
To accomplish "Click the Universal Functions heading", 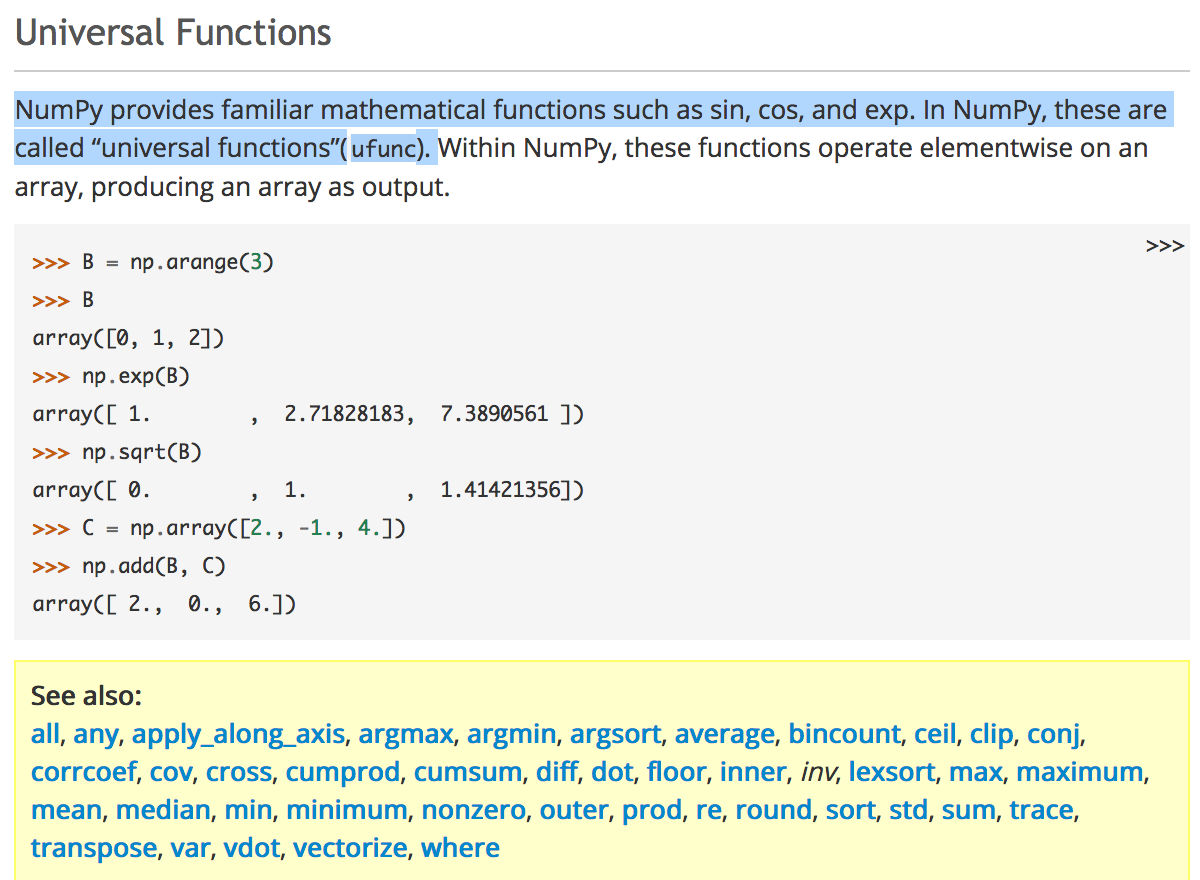I will click(x=173, y=33).
